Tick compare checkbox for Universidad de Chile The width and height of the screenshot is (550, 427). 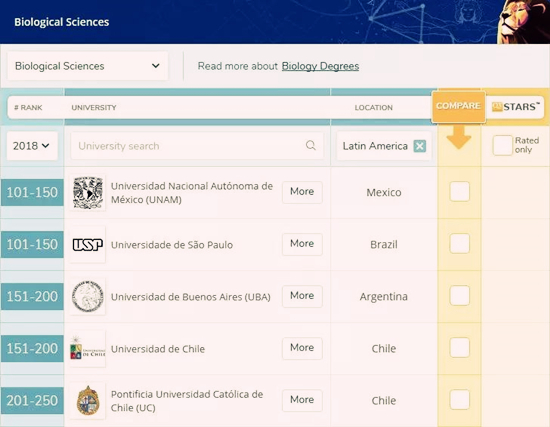point(460,347)
